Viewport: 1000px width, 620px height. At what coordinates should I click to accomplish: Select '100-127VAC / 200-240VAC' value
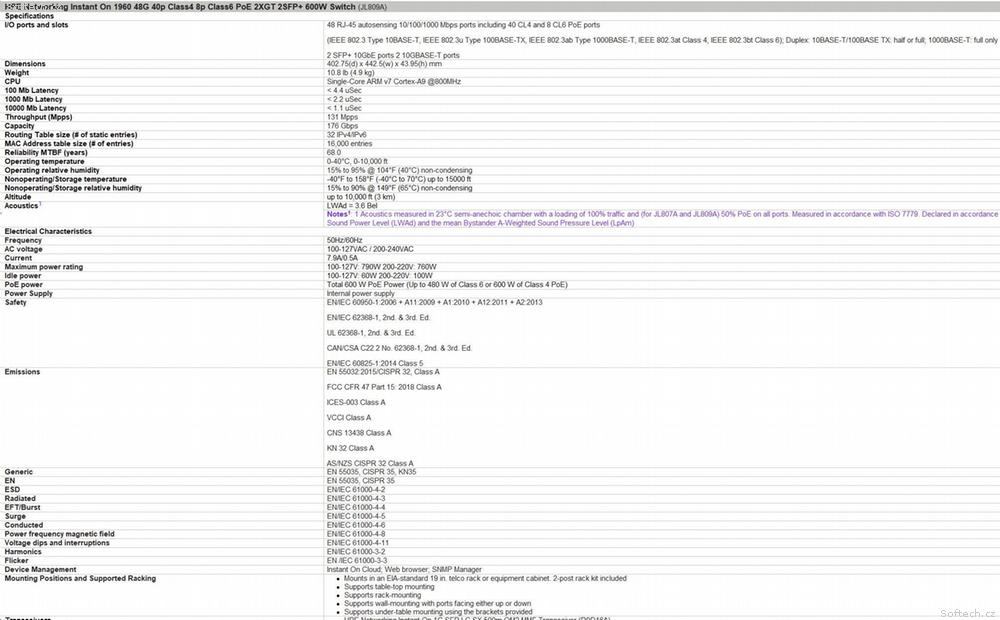point(370,249)
